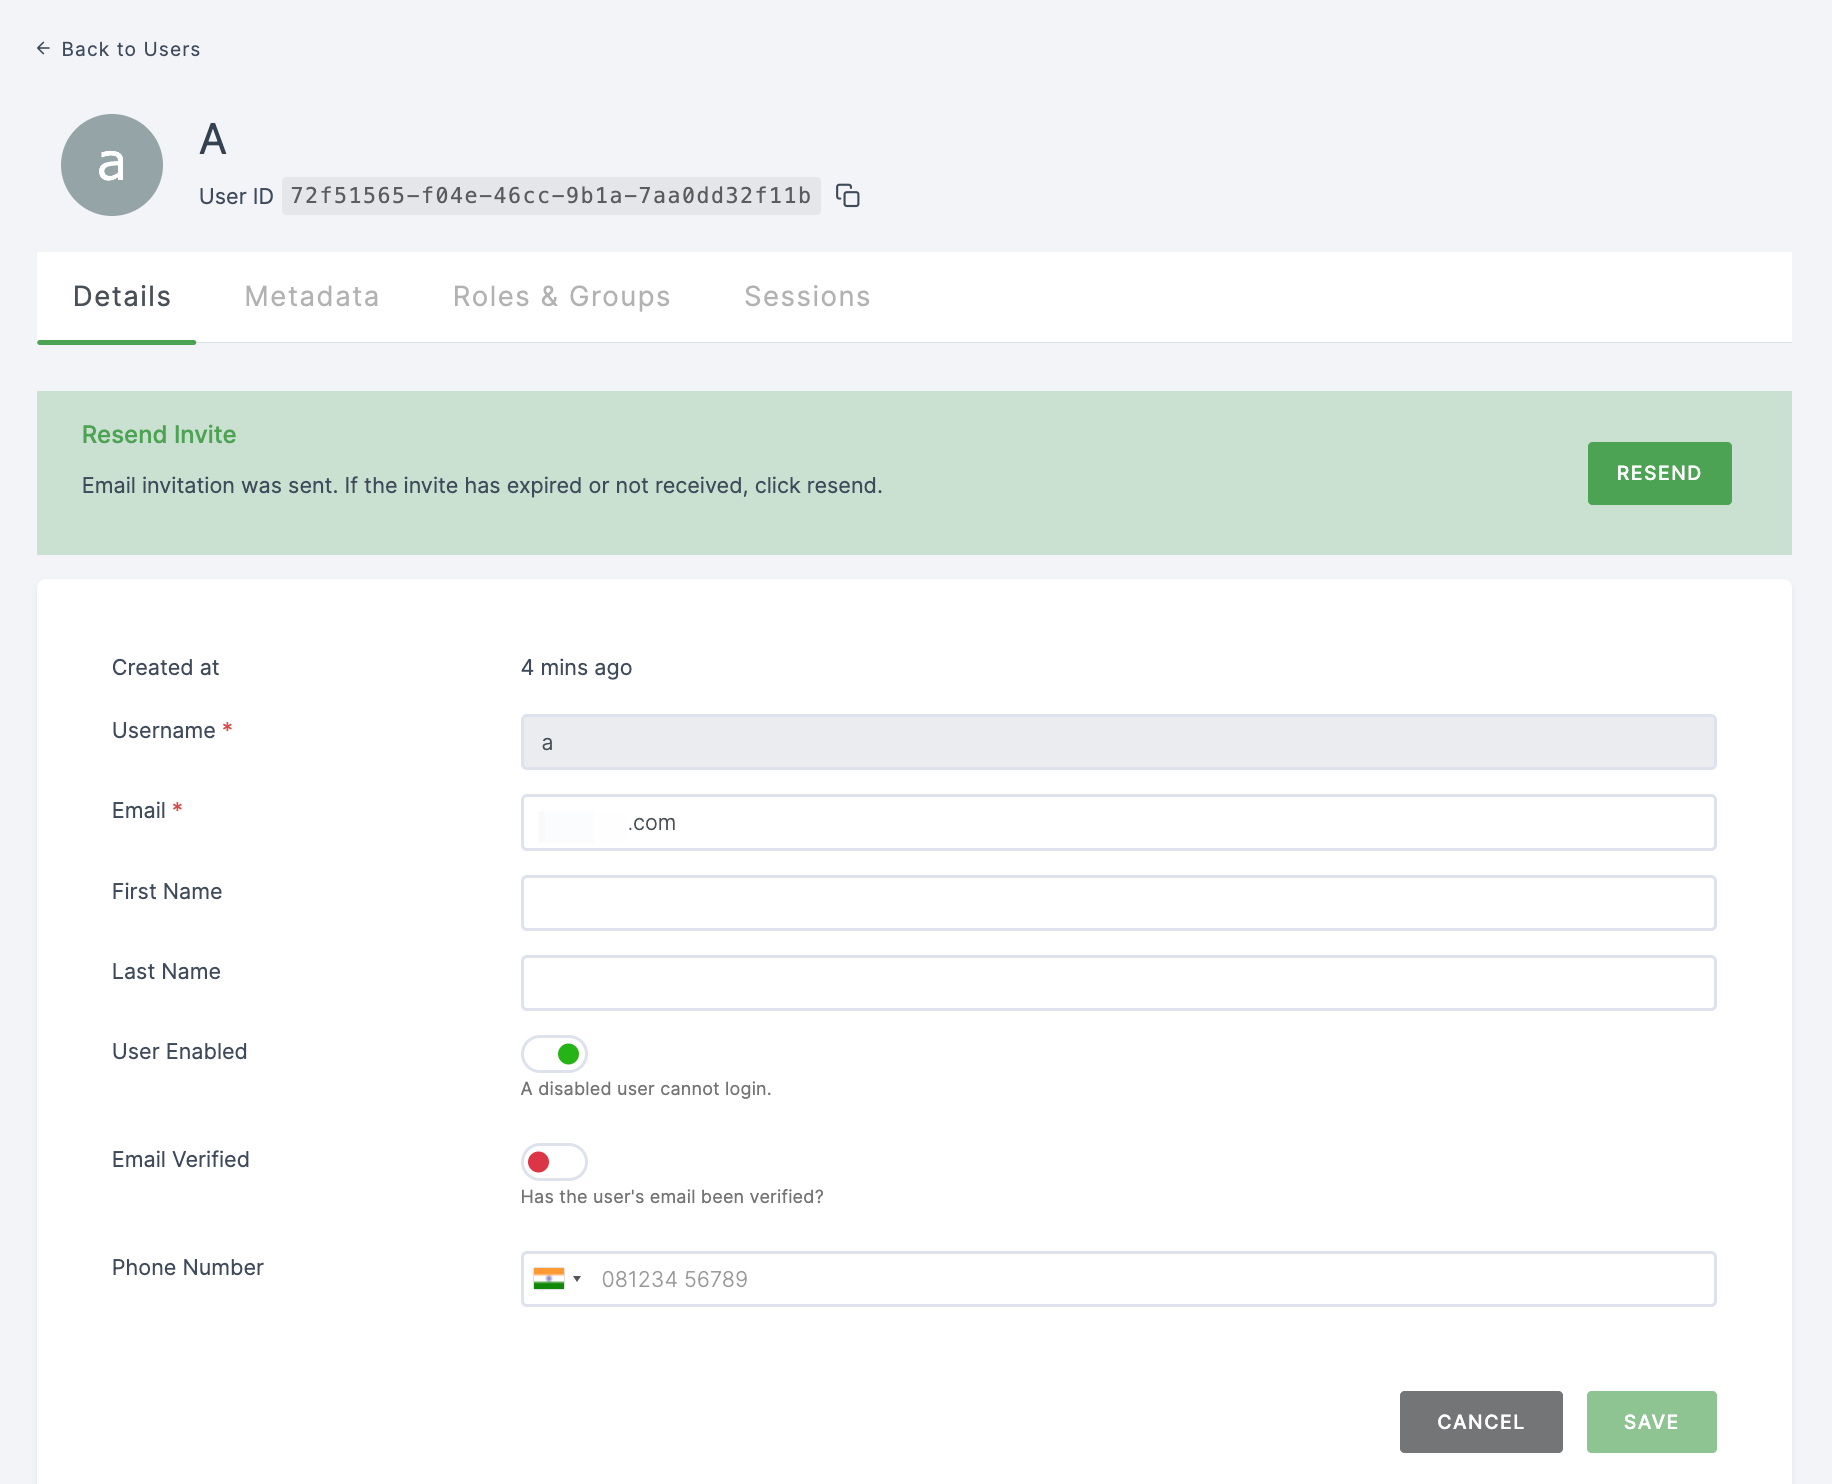Click the back arrow icon
1832x1484 pixels.
click(x=43, y=48)
